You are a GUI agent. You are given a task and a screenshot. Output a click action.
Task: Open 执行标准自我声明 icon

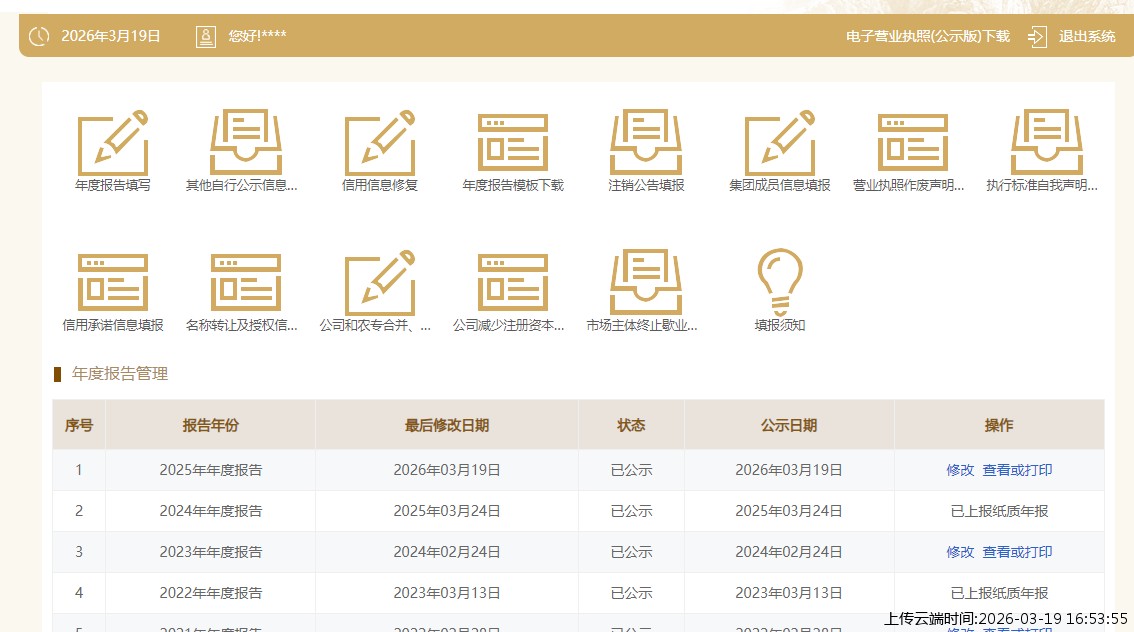click(x=1046, y=143)
